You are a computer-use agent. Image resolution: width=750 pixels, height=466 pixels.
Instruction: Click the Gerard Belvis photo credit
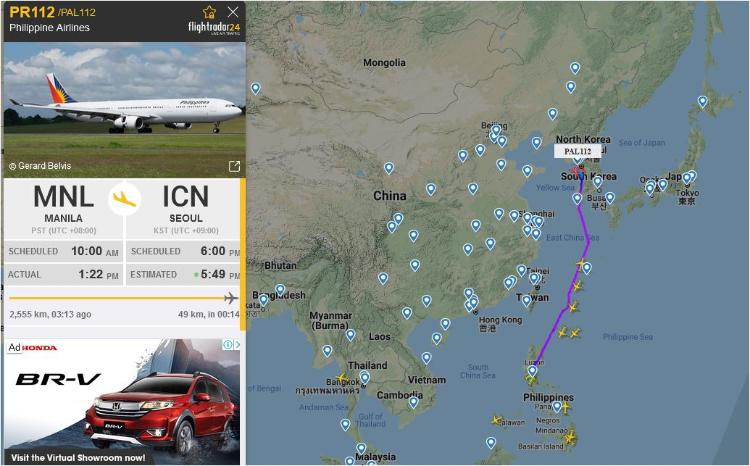pyautogui.click(x=40, y=166)
